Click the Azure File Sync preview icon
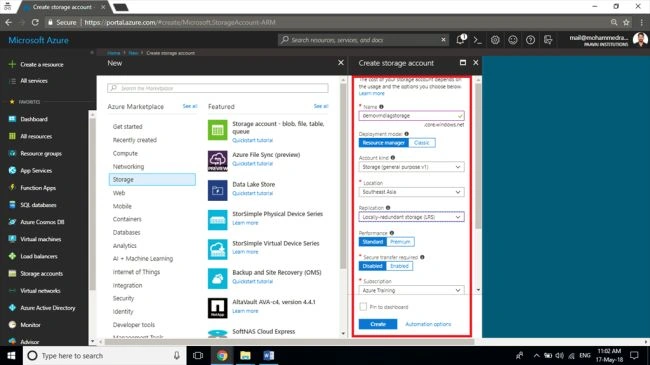The width and height of the screenshot is (650, 365). click(x=218, y=161)
